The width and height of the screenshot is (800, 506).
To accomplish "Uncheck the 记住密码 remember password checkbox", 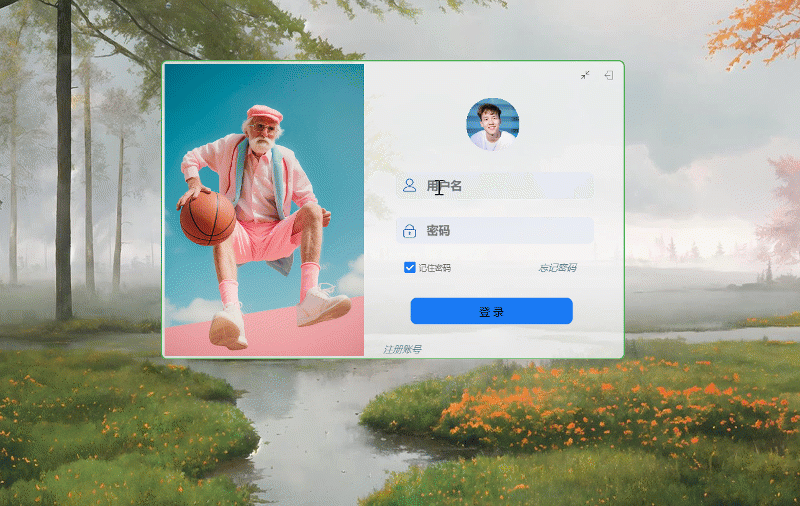I will pos(409,267).
